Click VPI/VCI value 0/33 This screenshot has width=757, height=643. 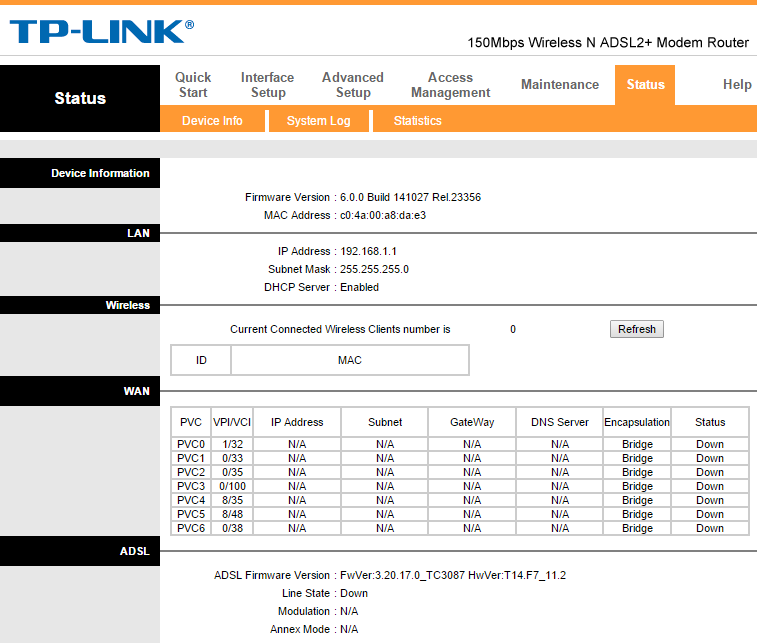click(232, 458)
